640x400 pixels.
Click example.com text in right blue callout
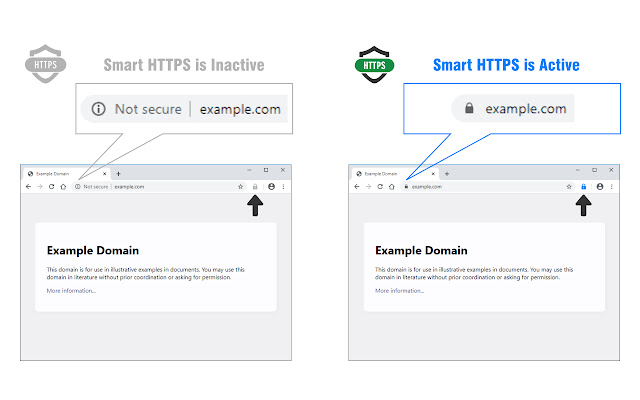tap(526, 109)
